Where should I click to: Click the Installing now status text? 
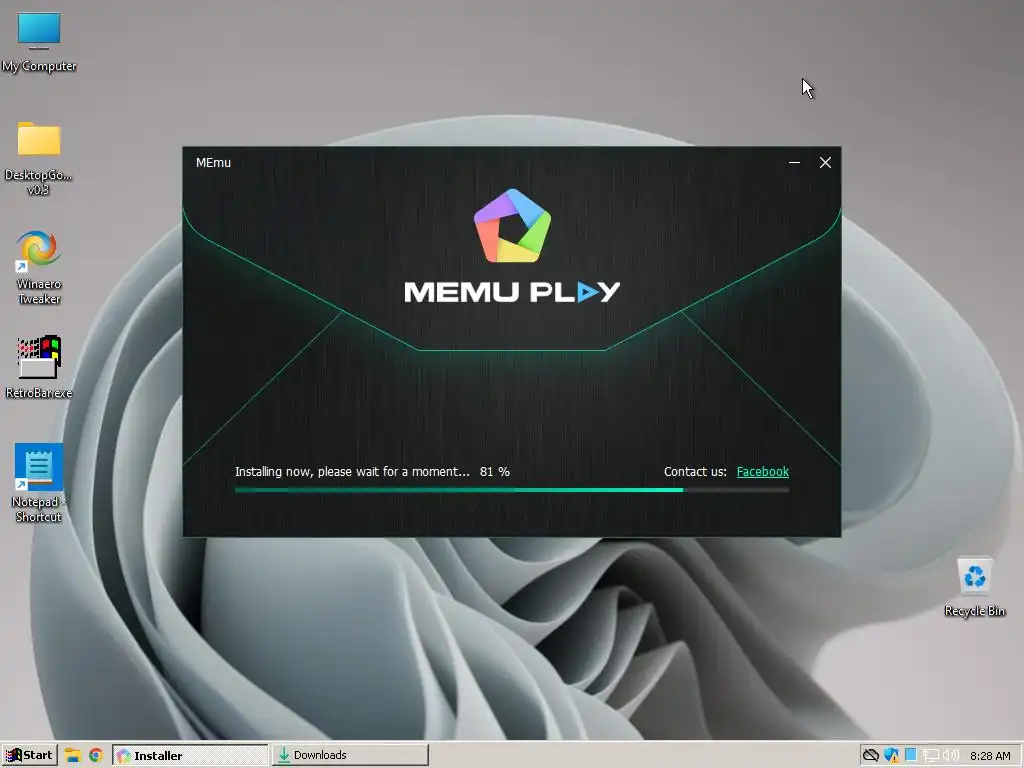[x=352, y=472]
